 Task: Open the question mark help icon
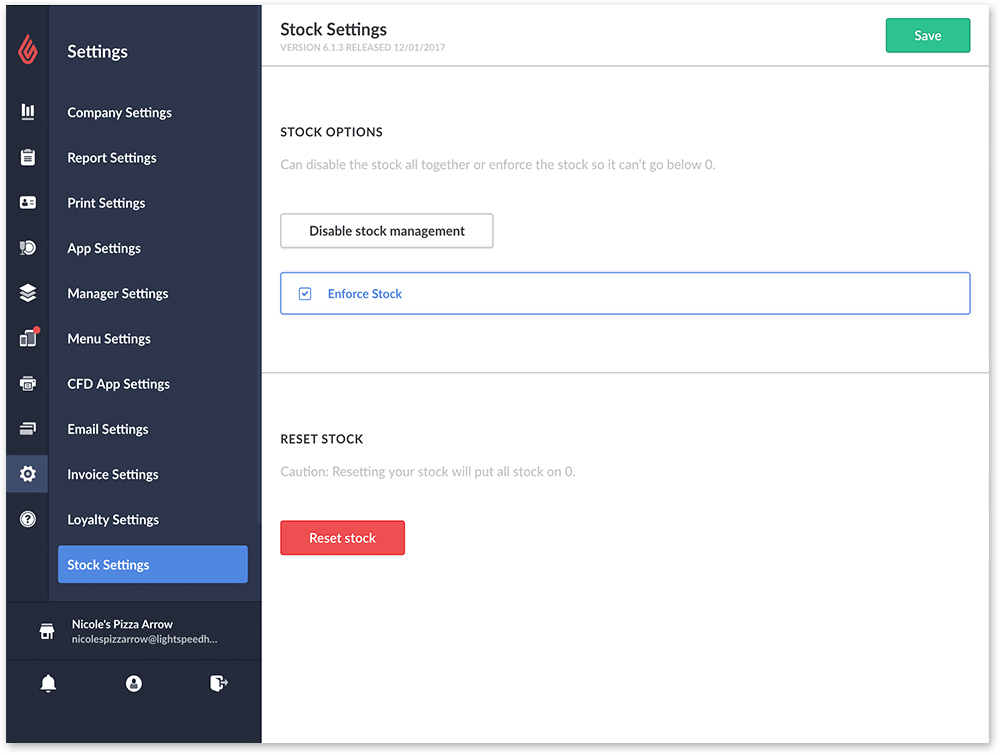(x=27, y=519)
